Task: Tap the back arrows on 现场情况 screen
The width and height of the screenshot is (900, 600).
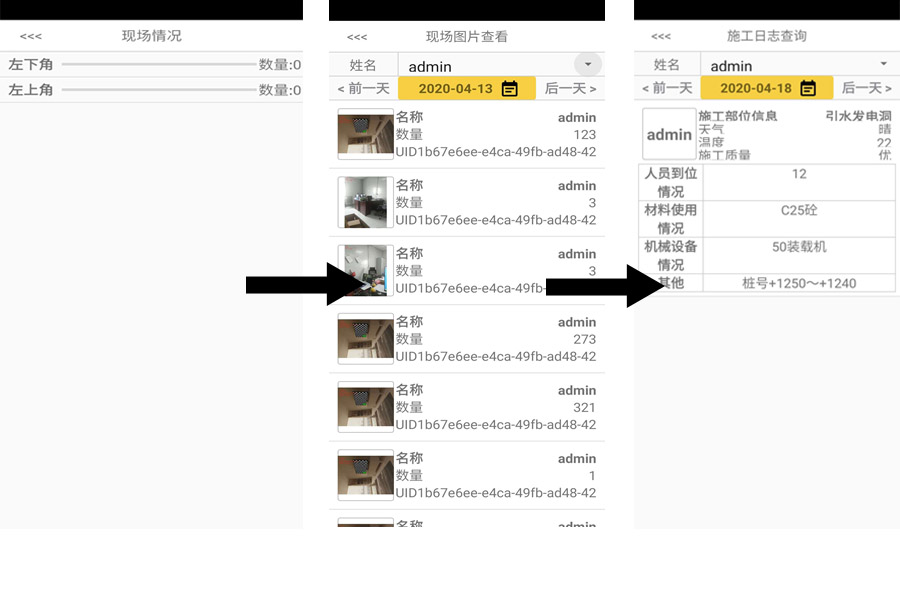Action: pos(31,36)
